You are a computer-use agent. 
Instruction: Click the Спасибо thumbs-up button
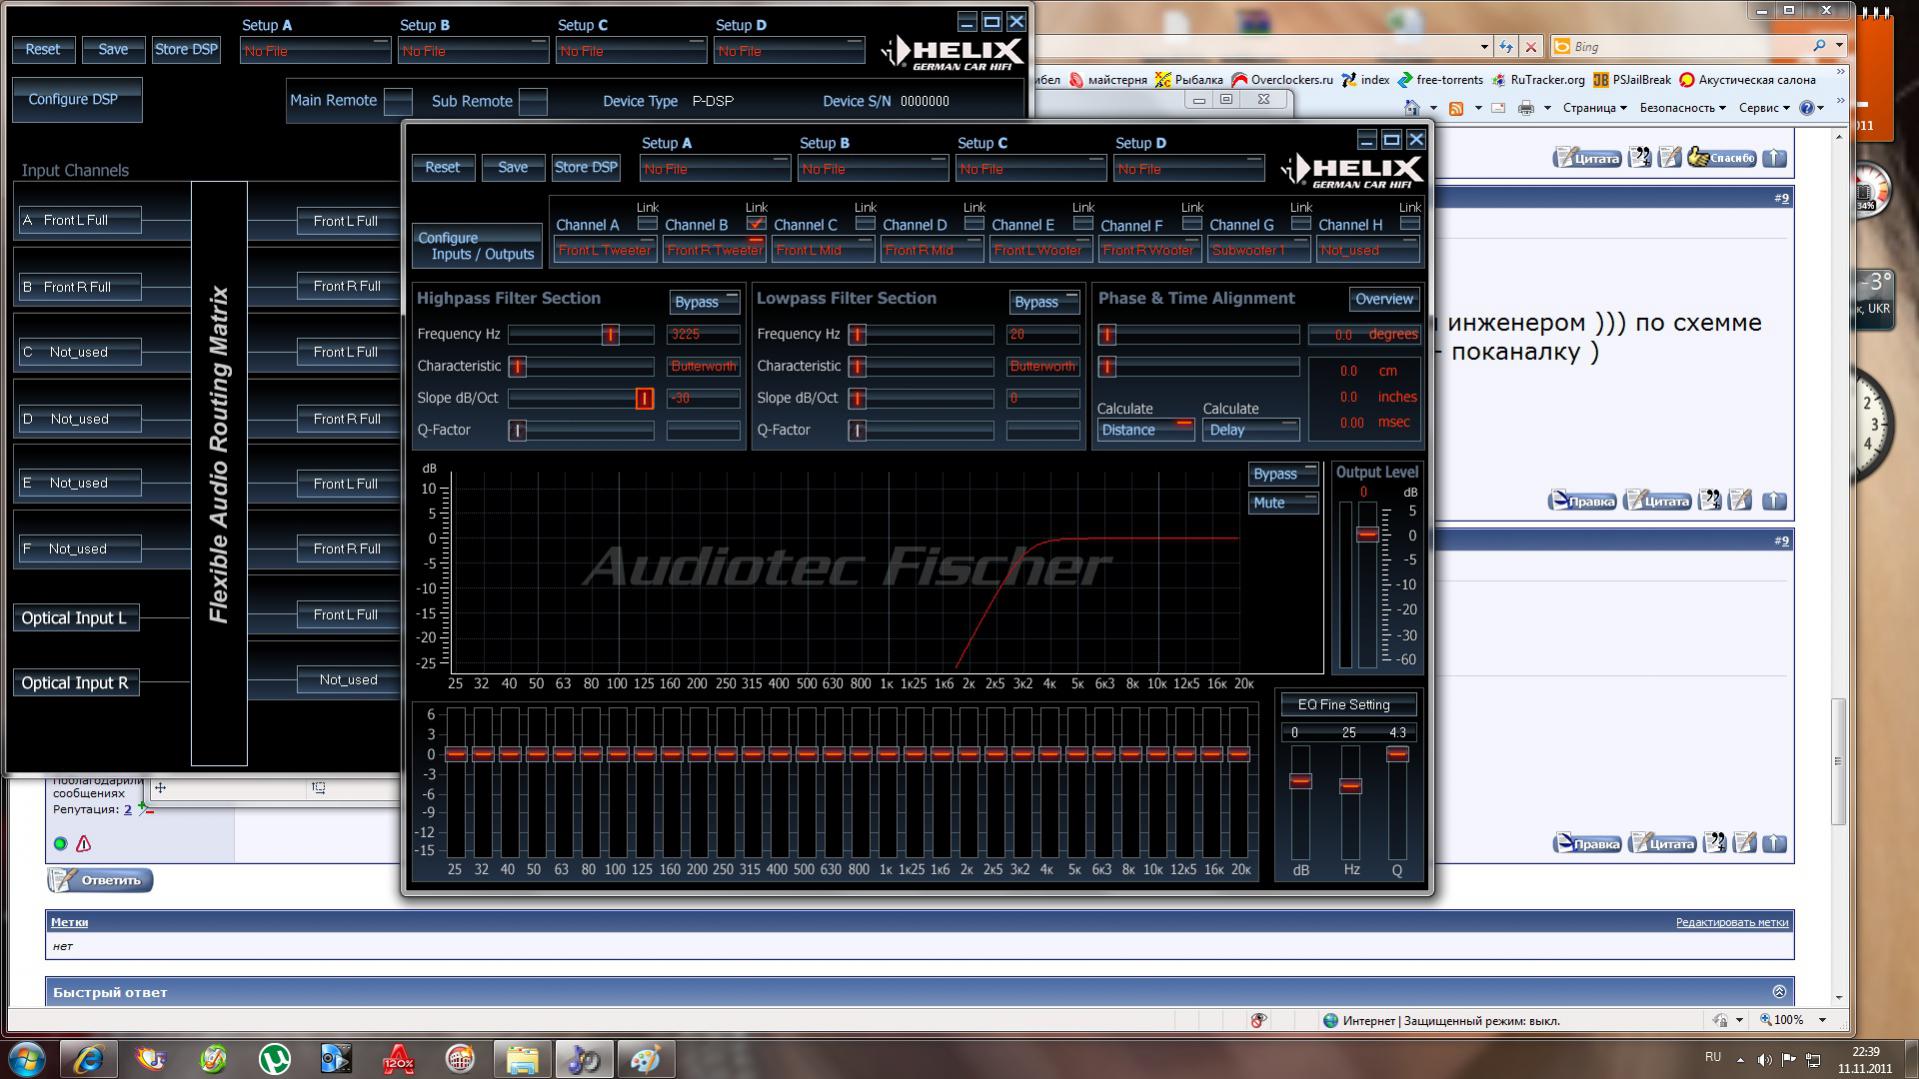(1721, 158)
